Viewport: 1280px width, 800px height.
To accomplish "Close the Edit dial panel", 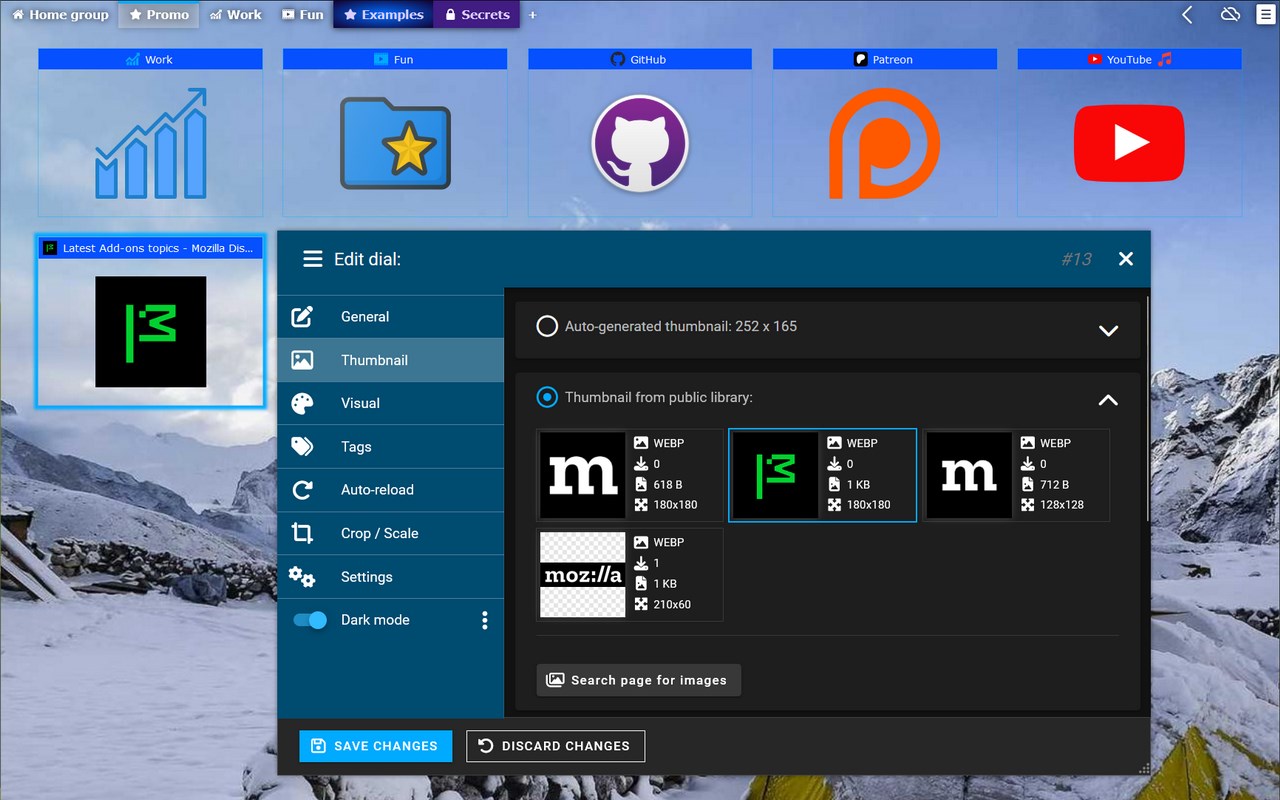I will click(1126, 259).
